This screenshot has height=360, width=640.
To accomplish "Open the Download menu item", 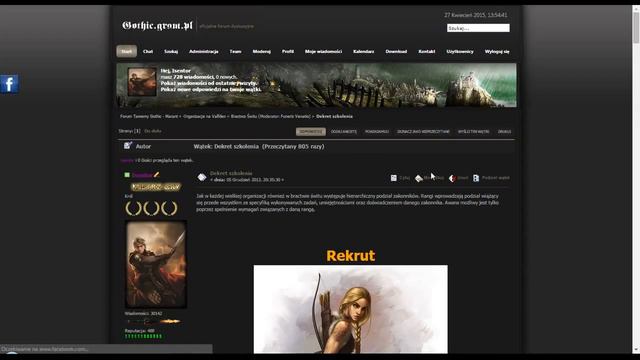I will [396, 51].
